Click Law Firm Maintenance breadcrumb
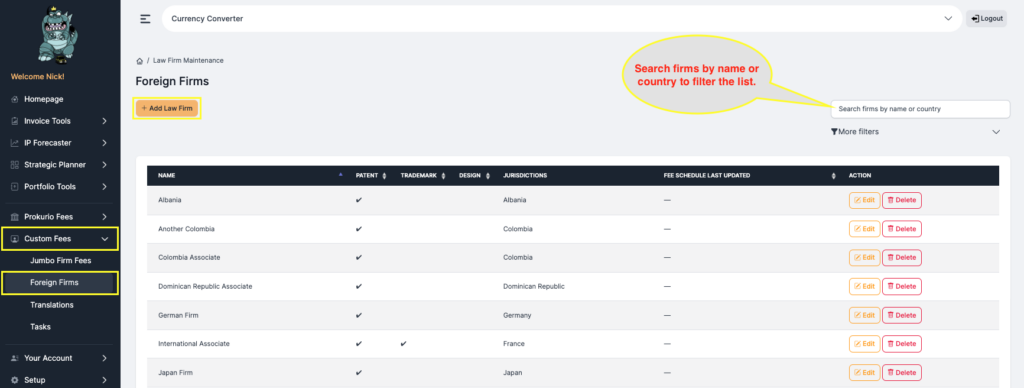The height and width of the screenshot is (388, 1024). [x=188, y=60]
